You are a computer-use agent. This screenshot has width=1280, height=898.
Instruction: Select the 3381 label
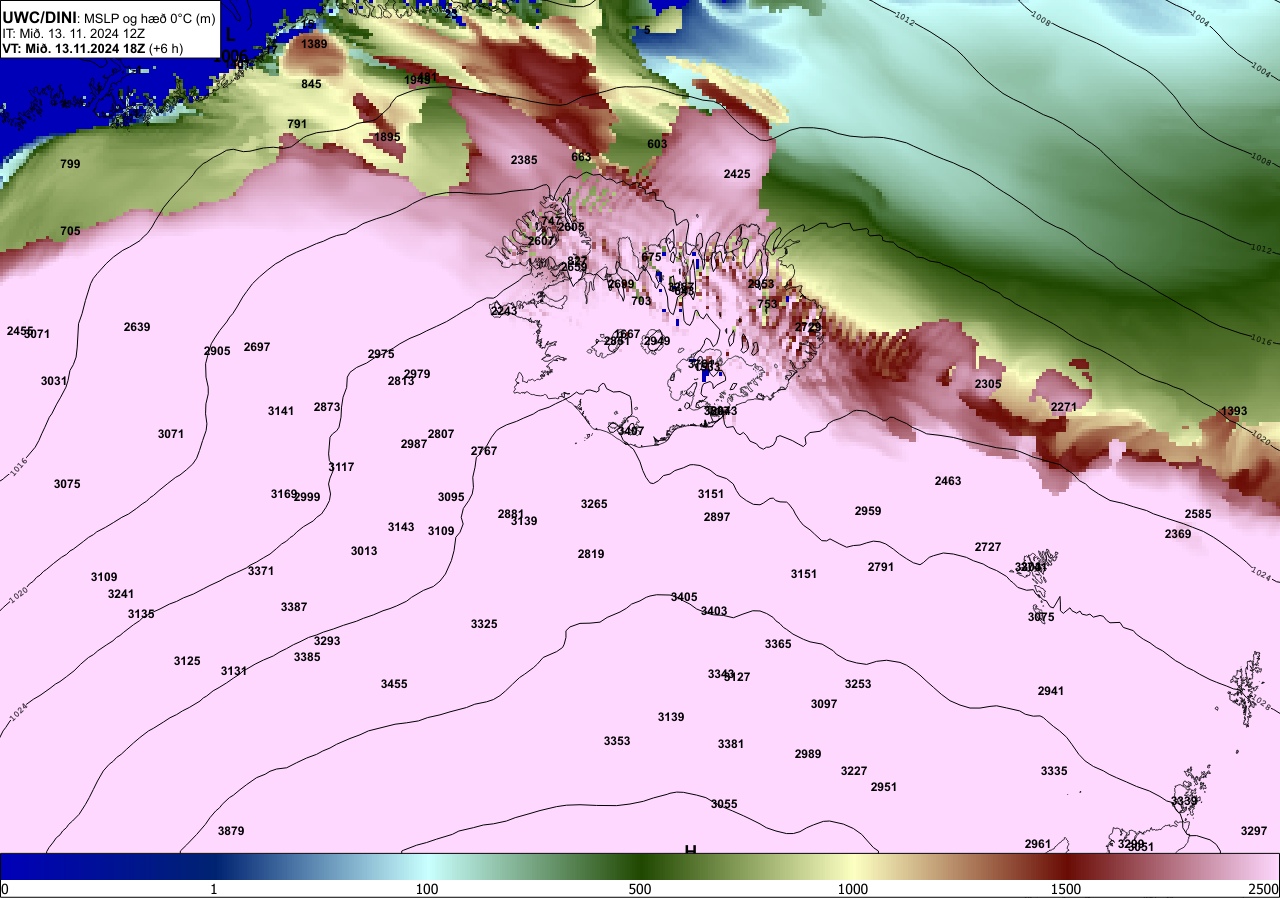pyautogui.click(x=731, y=744)
